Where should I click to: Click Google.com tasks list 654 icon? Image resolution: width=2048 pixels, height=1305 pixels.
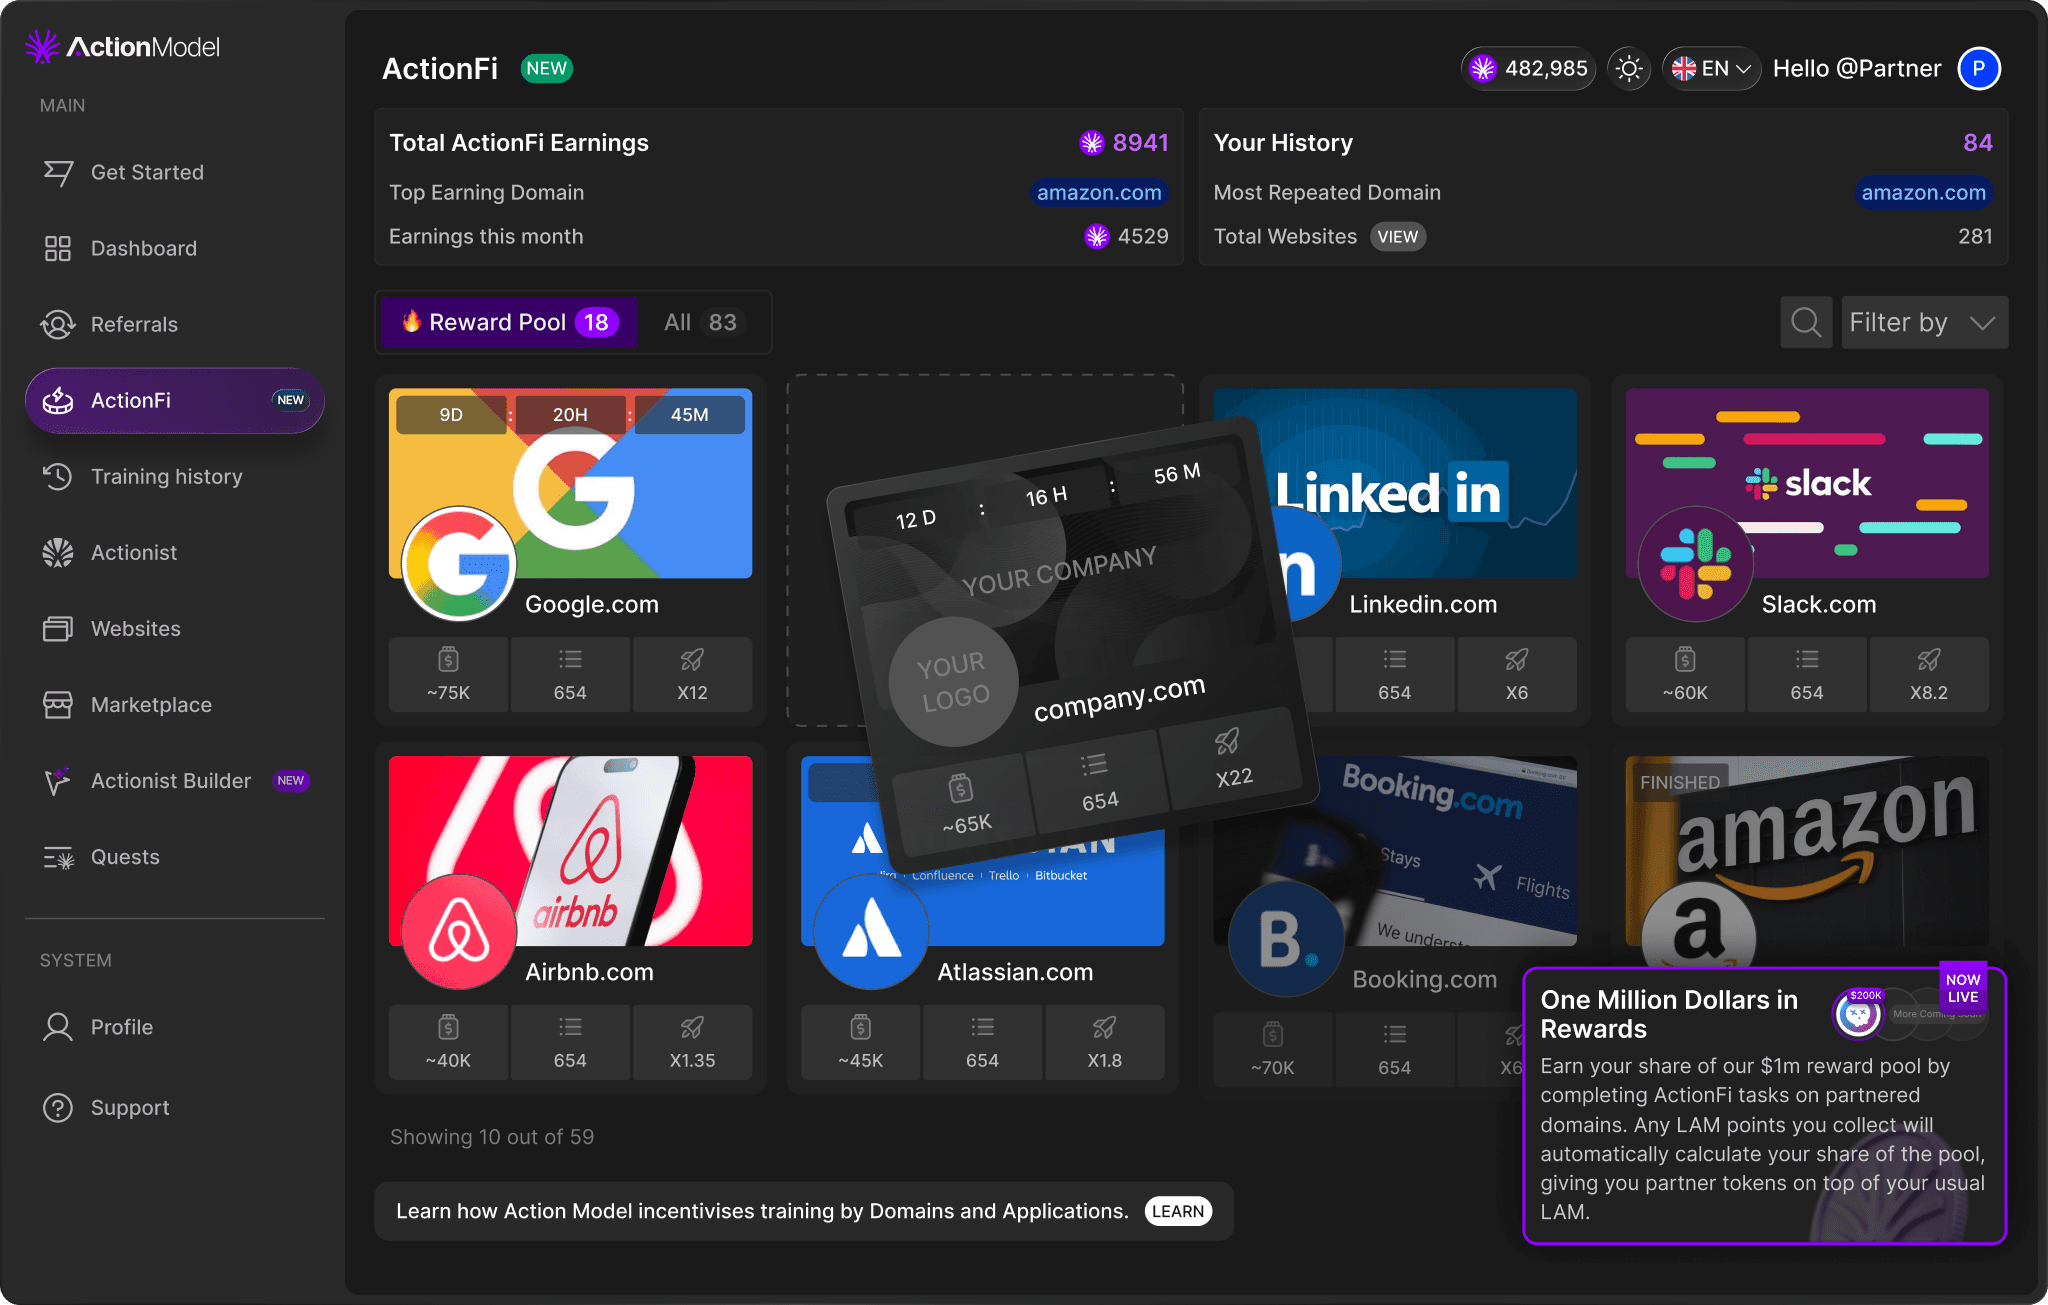coord(570,660)
